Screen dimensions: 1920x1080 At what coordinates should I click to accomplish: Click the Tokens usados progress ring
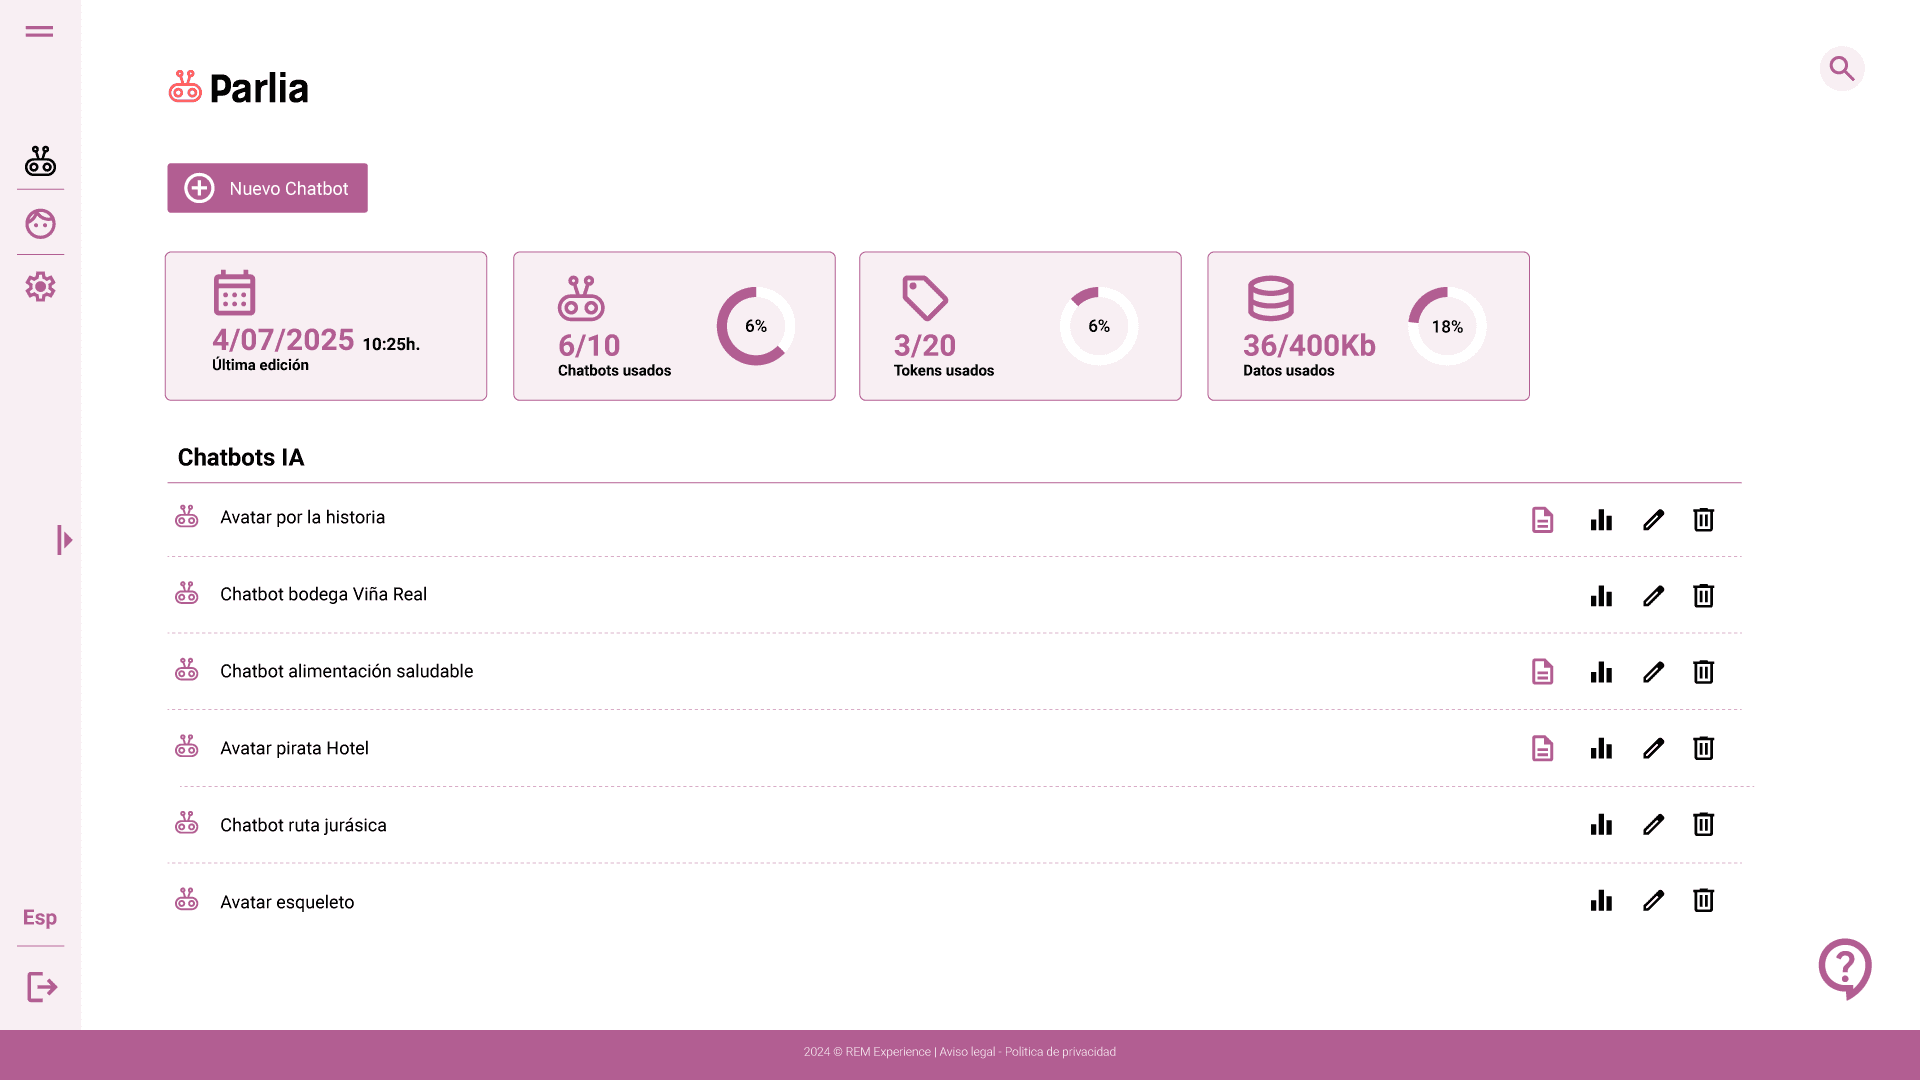click(x=1099, y=326)
